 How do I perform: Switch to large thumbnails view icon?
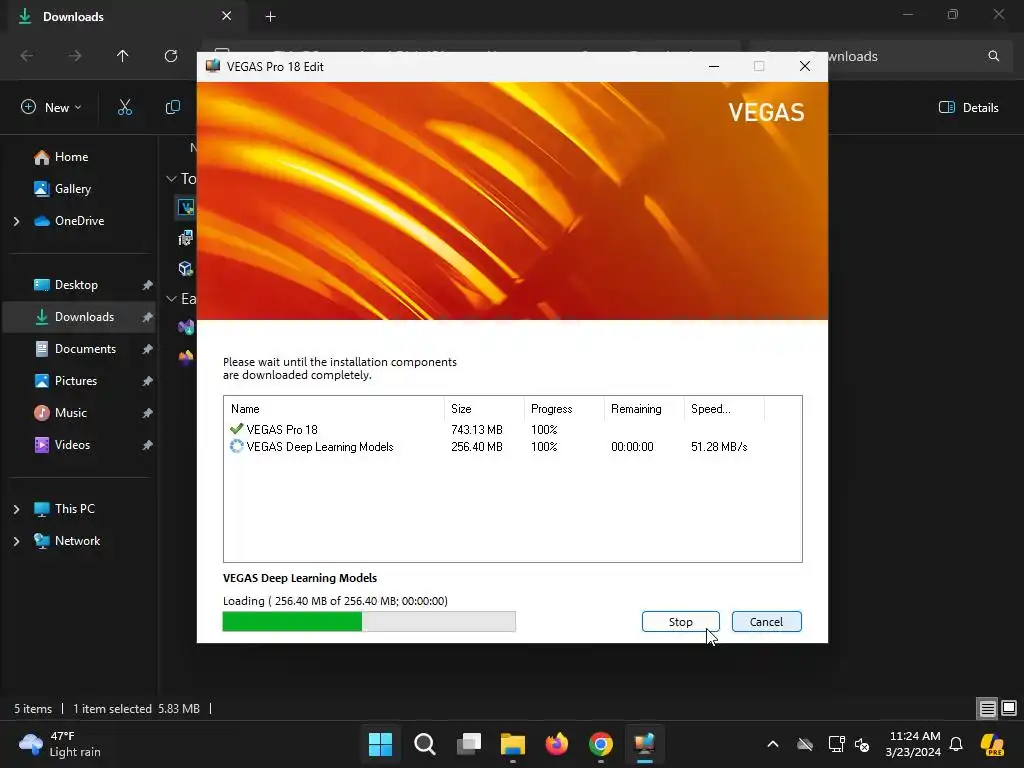pyautogui.click(x=1009, y=709)
